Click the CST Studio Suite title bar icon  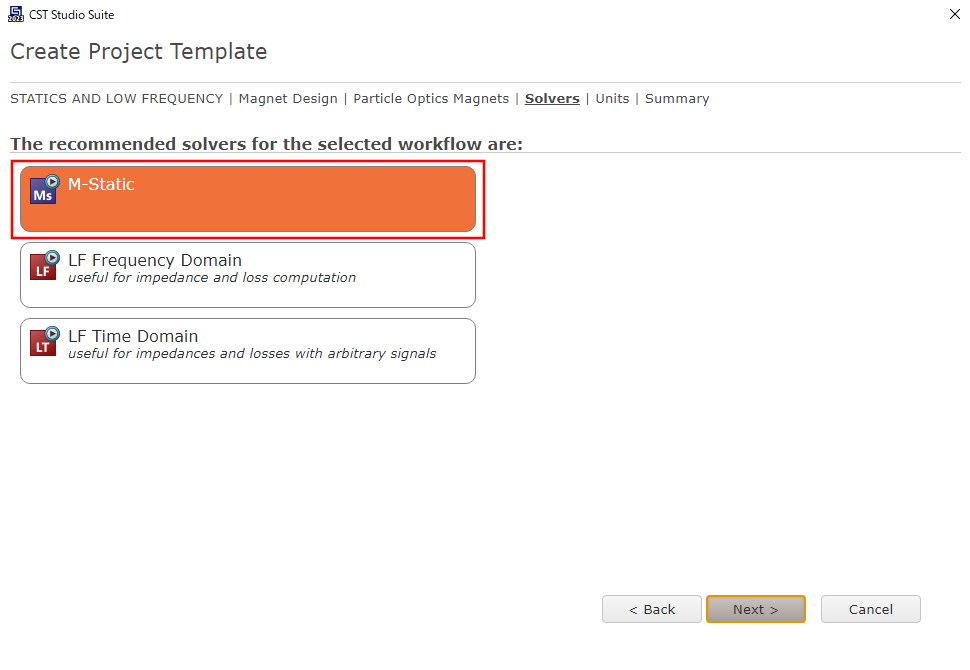click(15, 14)
